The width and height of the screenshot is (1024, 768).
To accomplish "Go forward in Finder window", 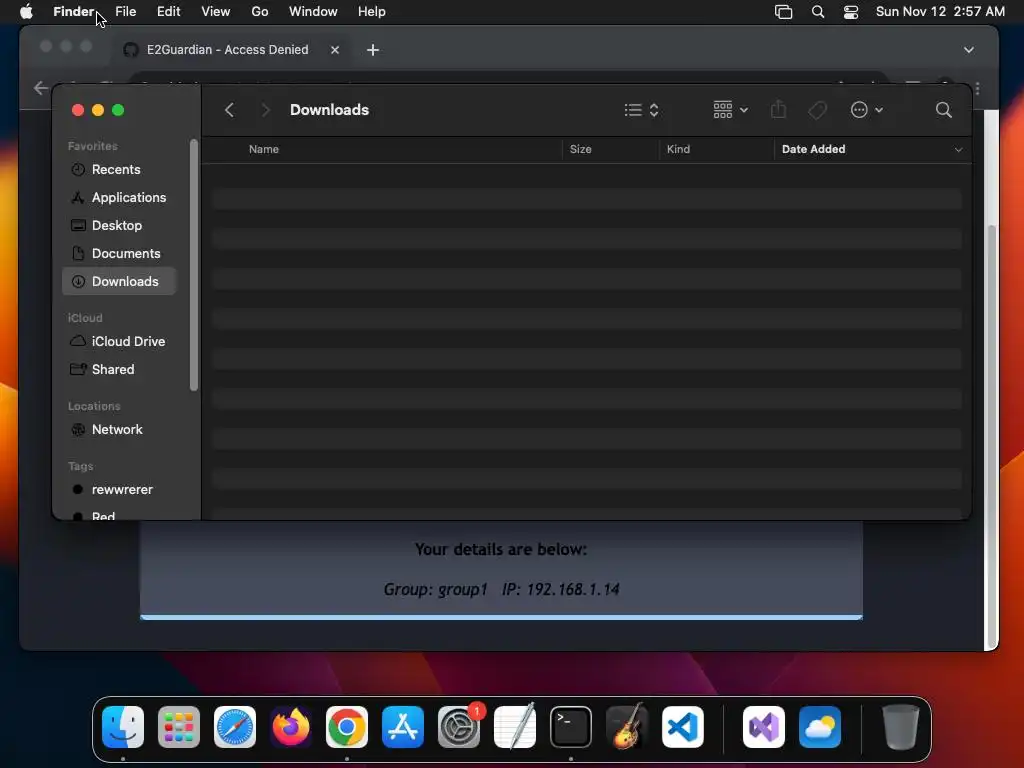I will point(265,110).
